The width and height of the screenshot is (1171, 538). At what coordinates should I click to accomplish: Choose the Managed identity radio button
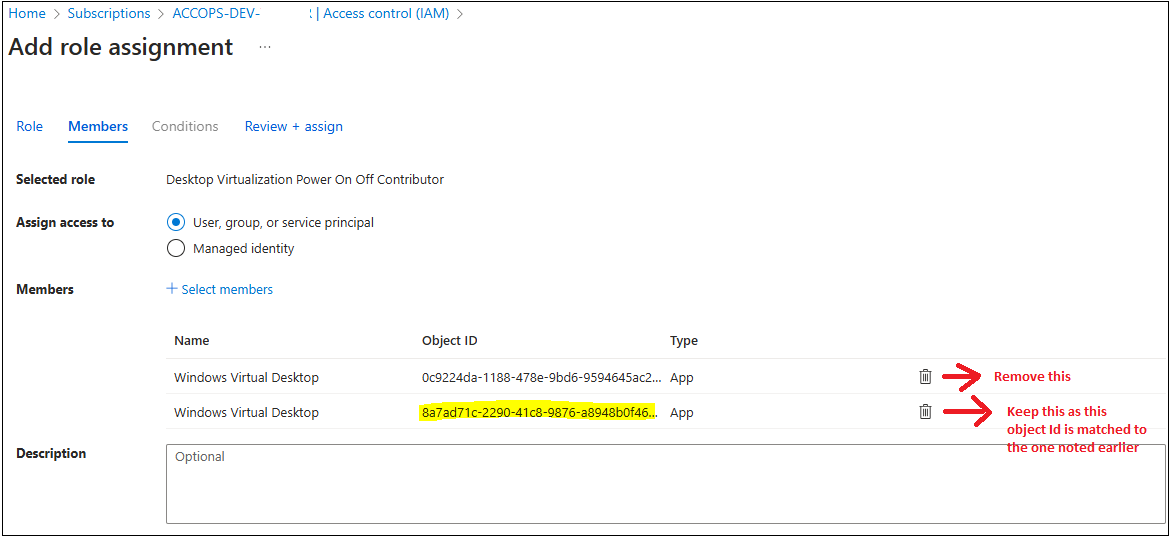coord(176,248)
